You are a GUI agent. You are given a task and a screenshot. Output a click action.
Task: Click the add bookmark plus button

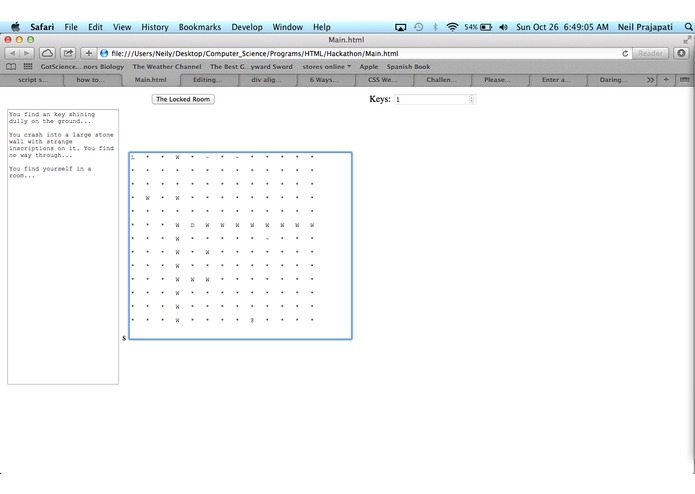tap(88, 53)
